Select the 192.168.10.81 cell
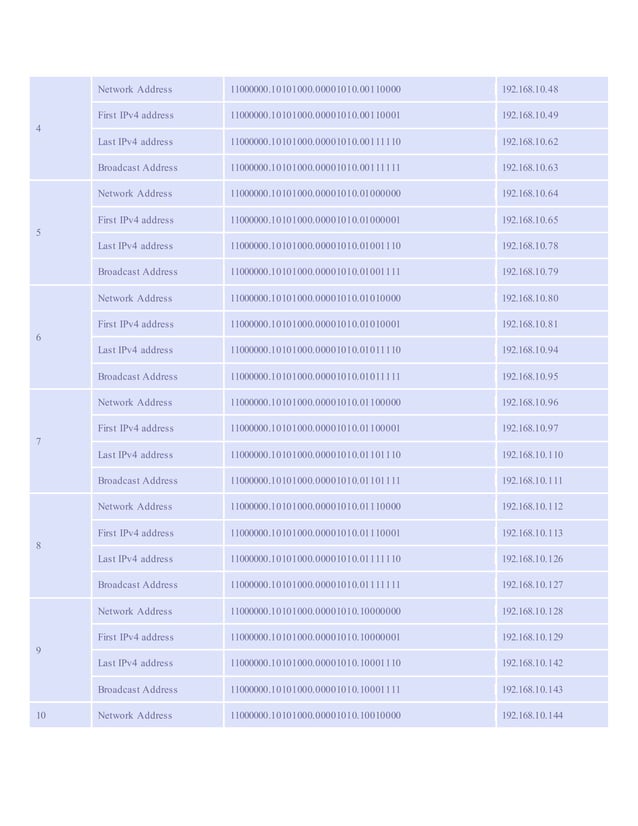The width and height of the screenshot is (638, 826). 530,324
